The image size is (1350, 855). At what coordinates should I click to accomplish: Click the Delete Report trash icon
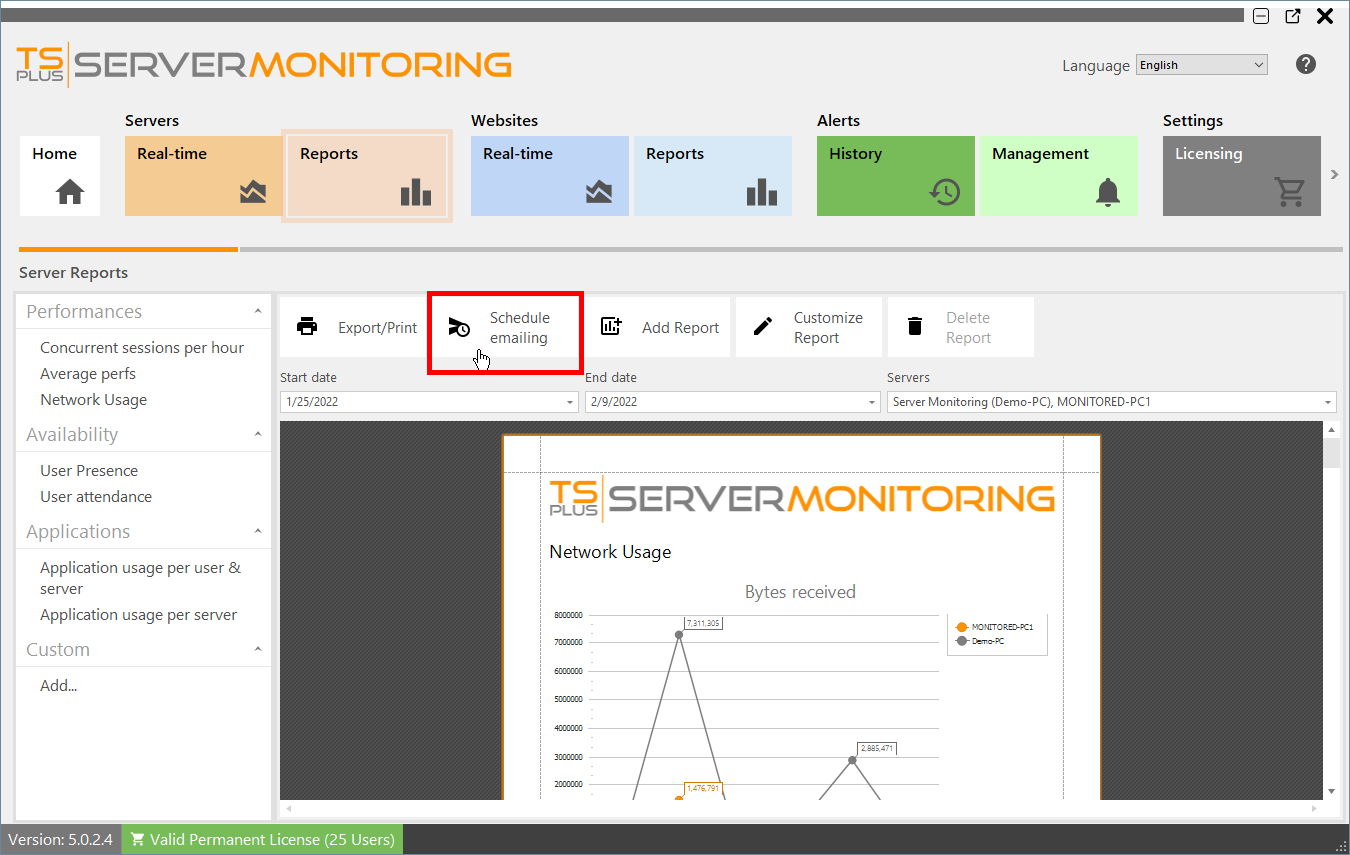(x=914, y=326)
